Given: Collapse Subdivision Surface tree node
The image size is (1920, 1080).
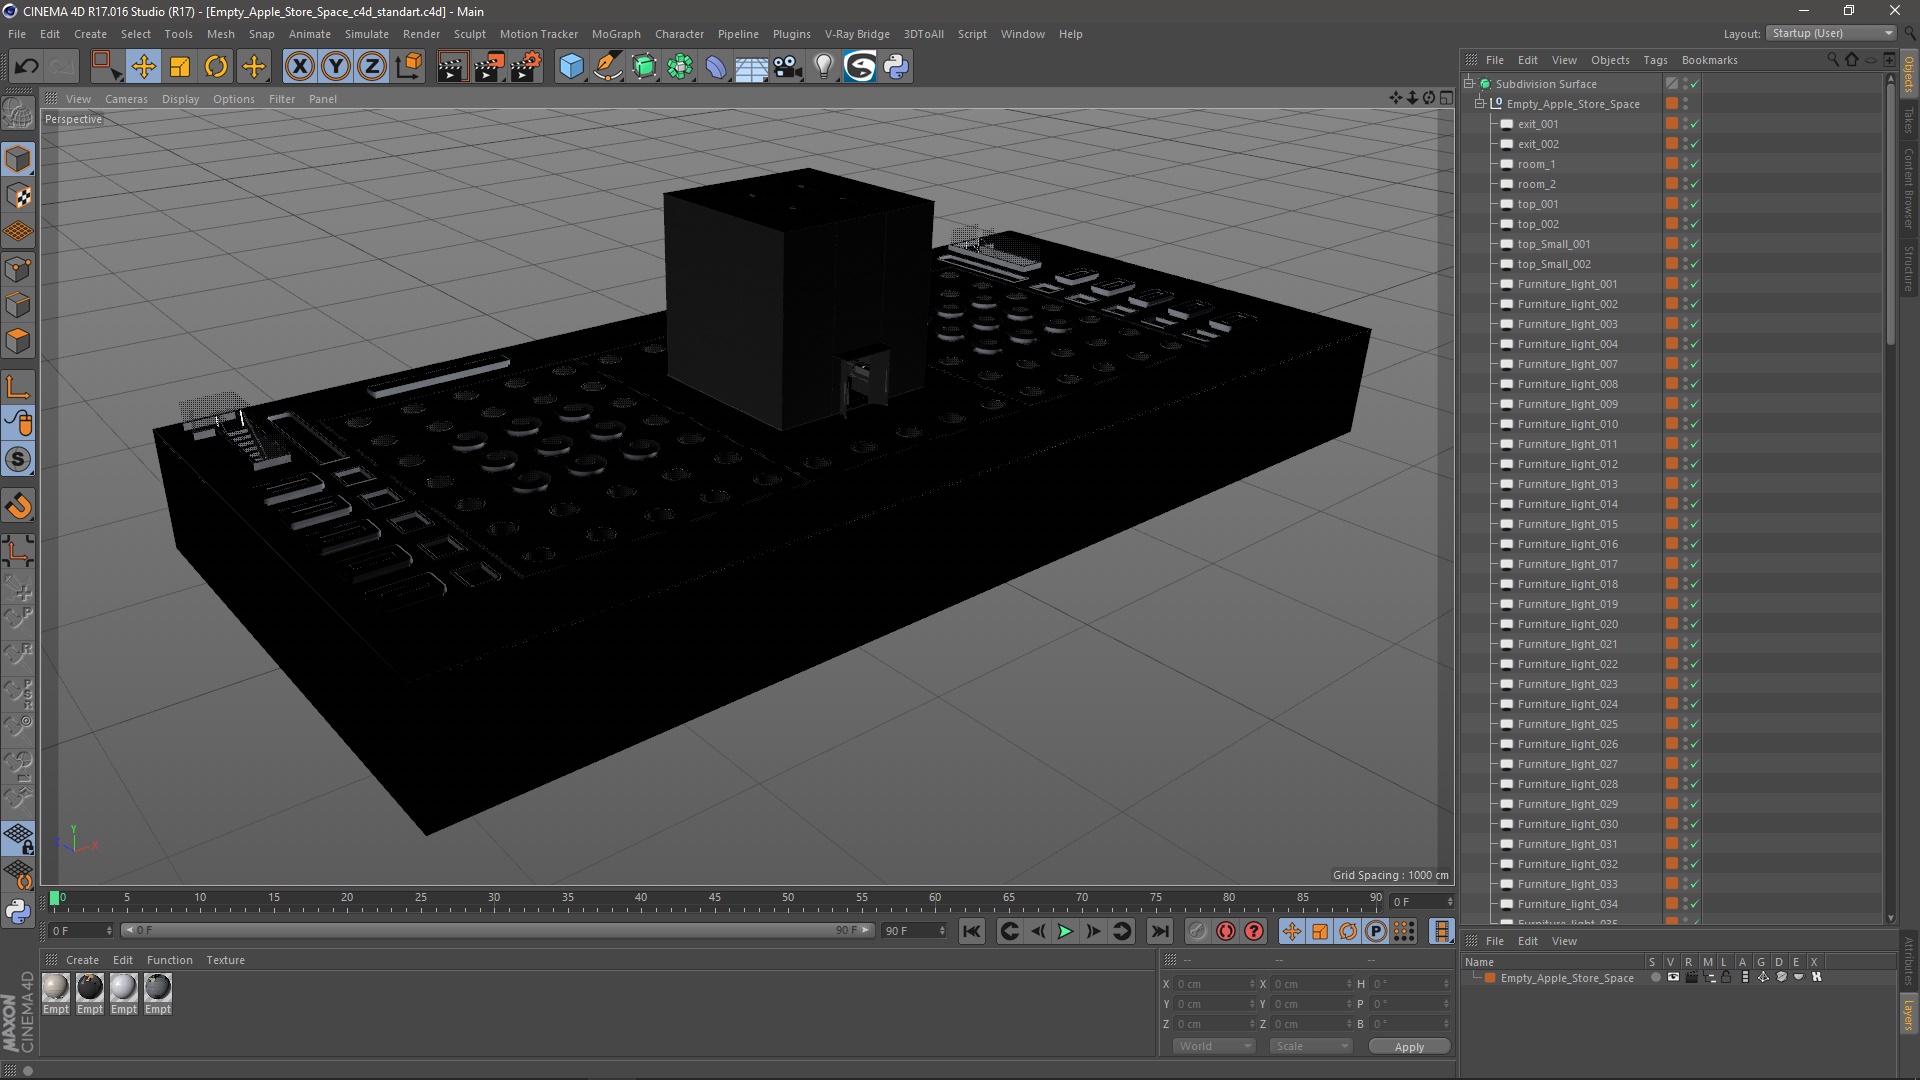Looking at the screenshot, I should [x=1469, y=84].
